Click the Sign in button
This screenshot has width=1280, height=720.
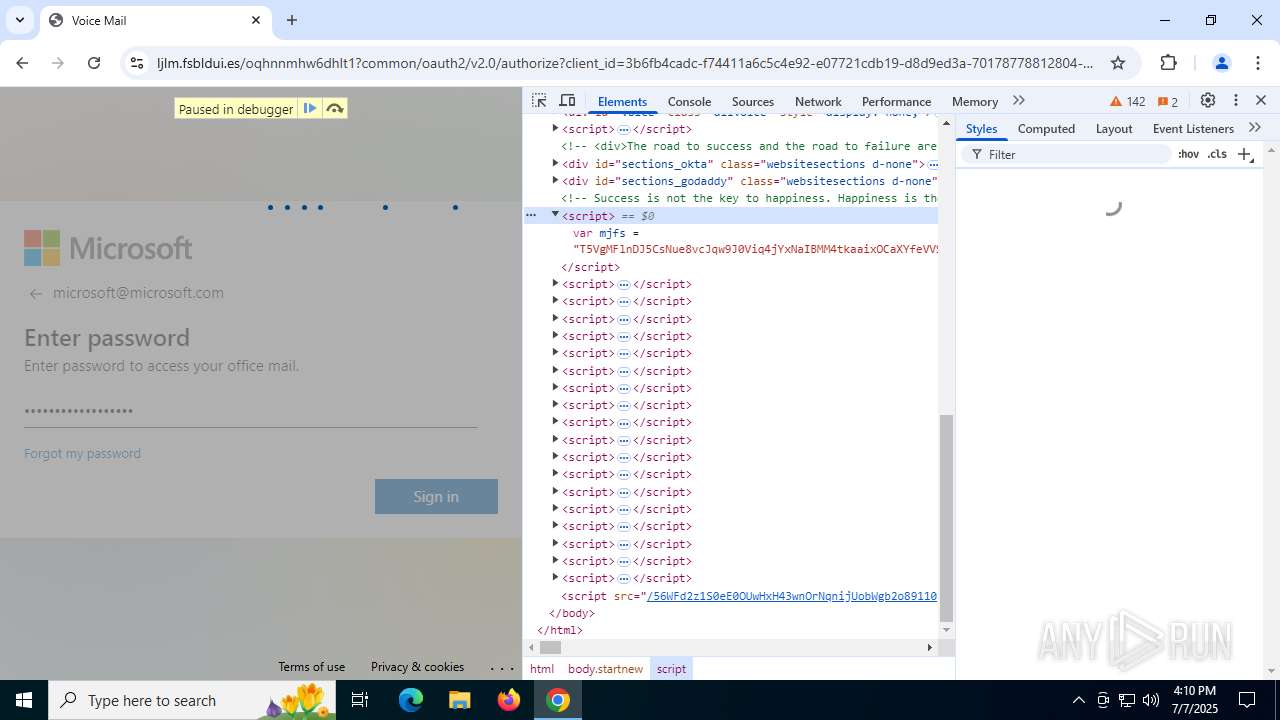click(436, 496)
